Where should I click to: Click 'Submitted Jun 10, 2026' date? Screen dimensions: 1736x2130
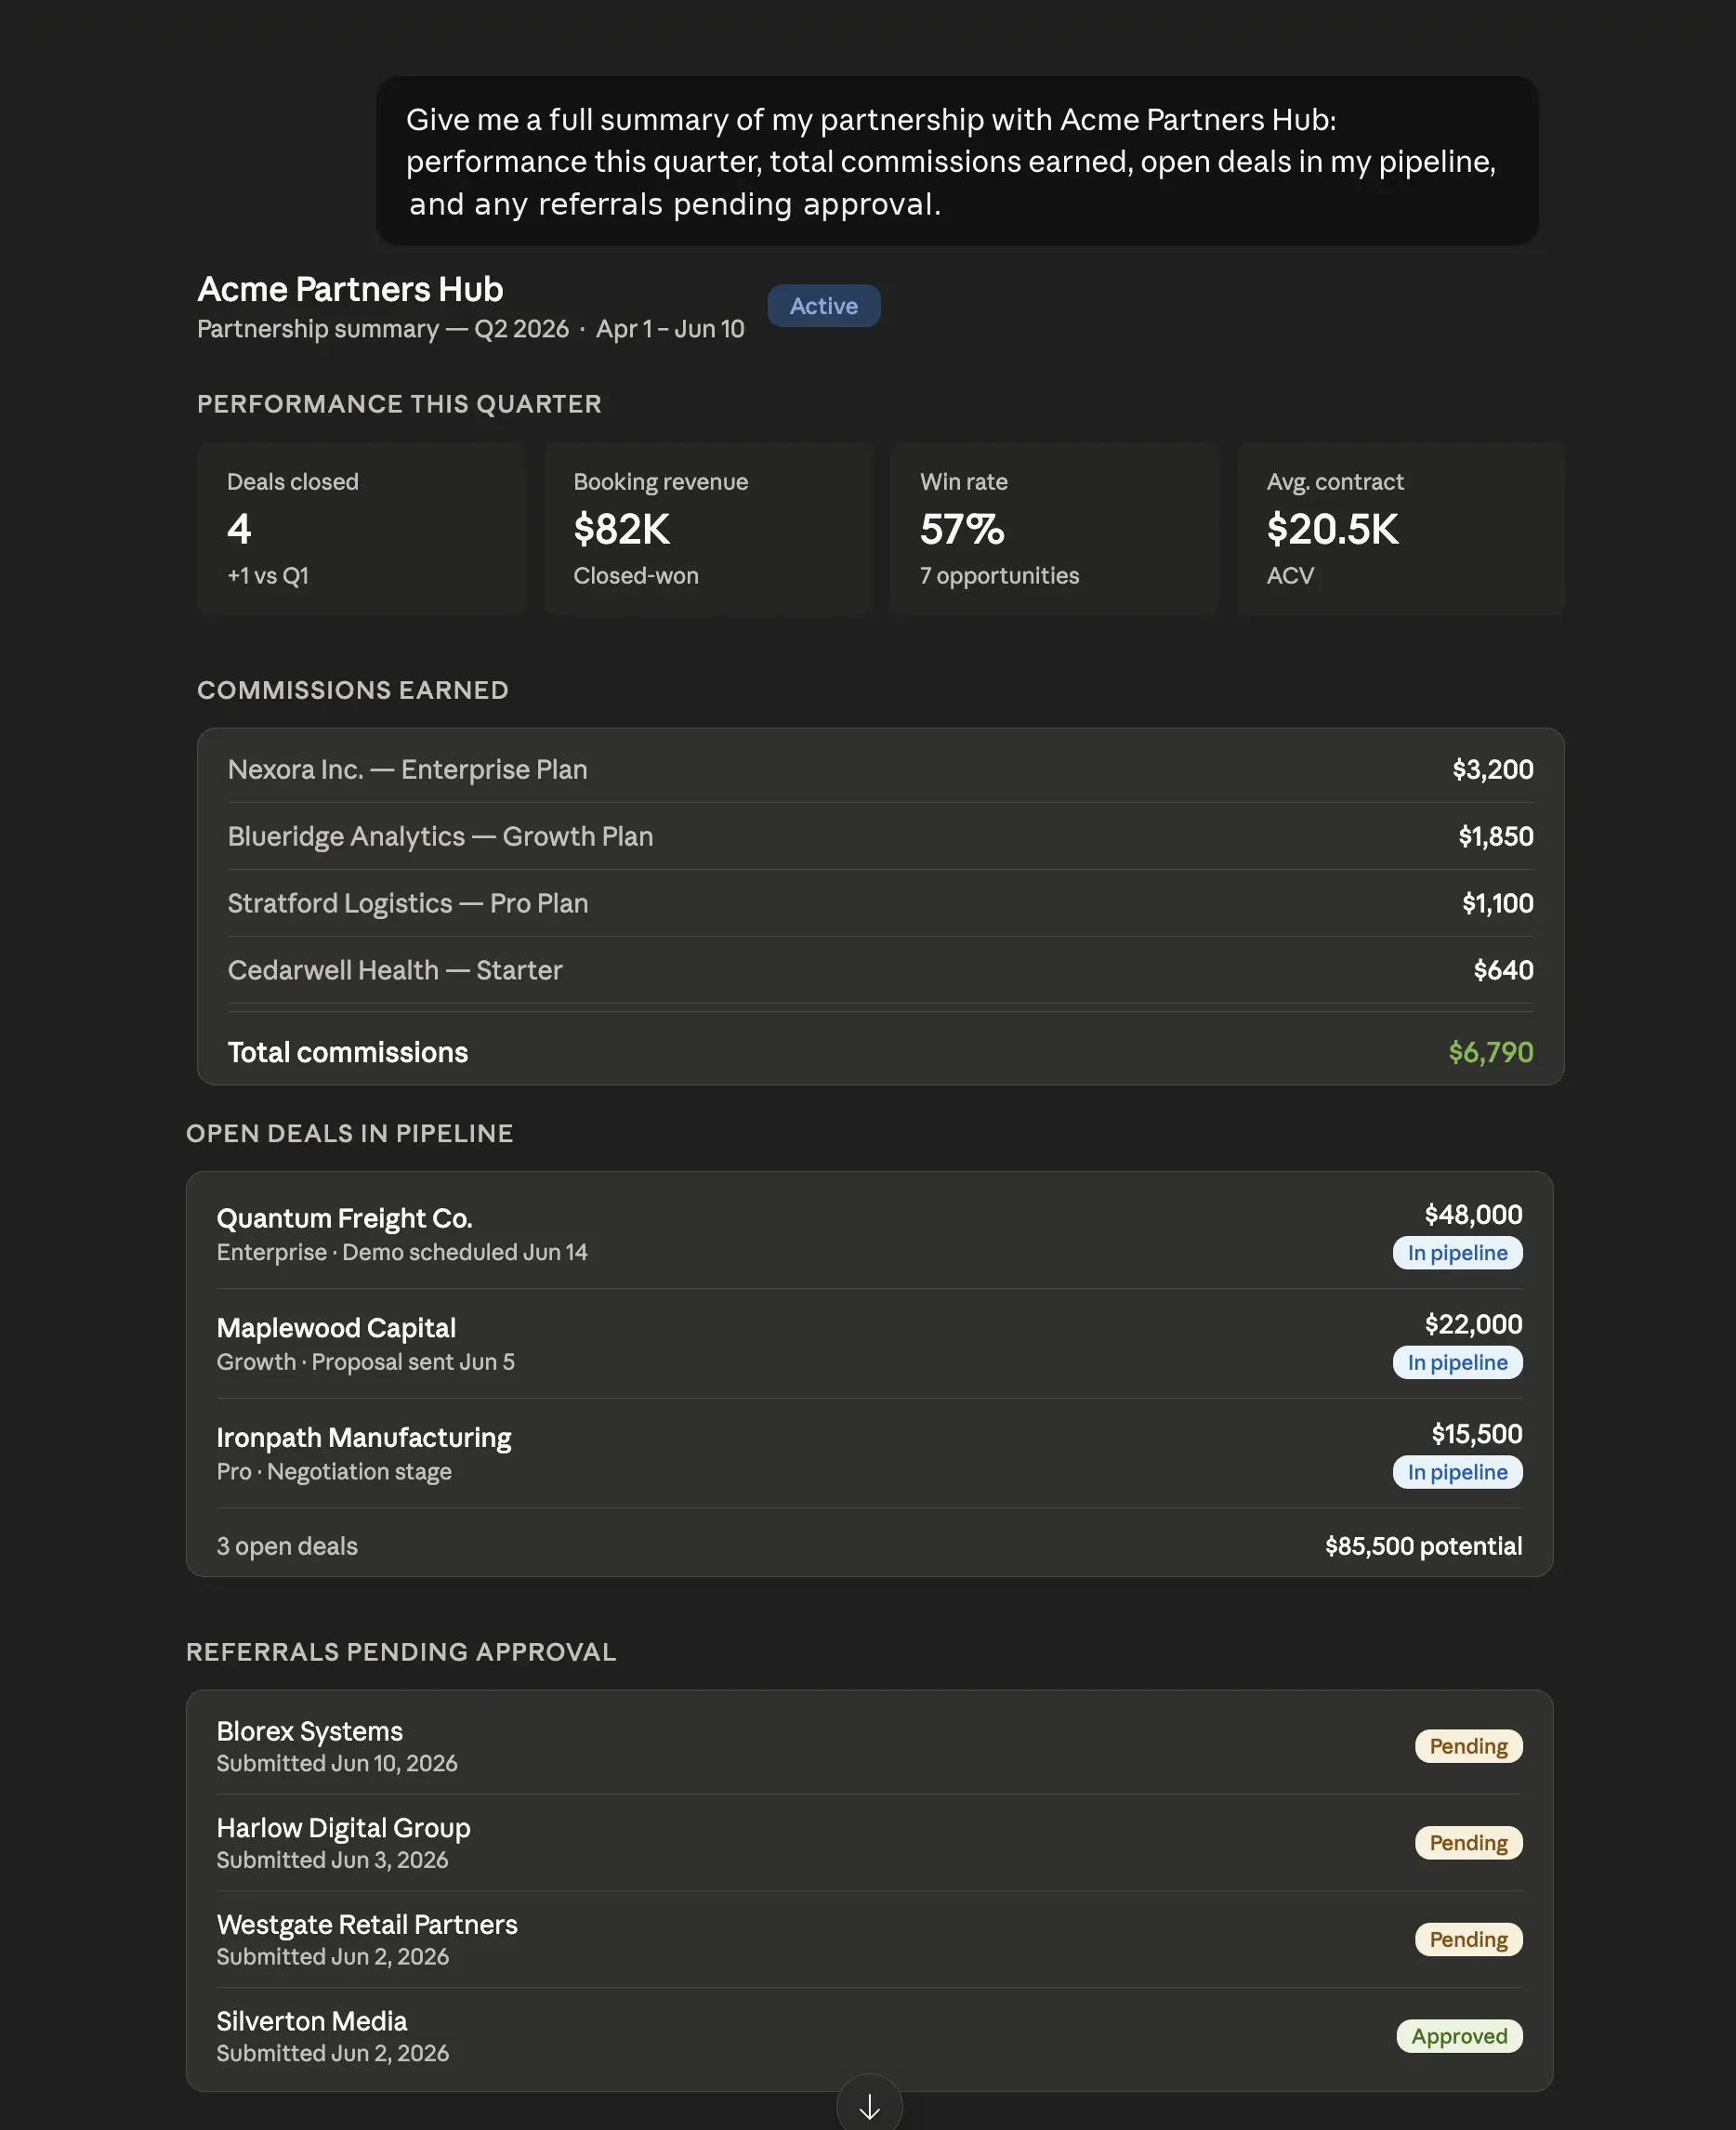[x=337, y=1764]
